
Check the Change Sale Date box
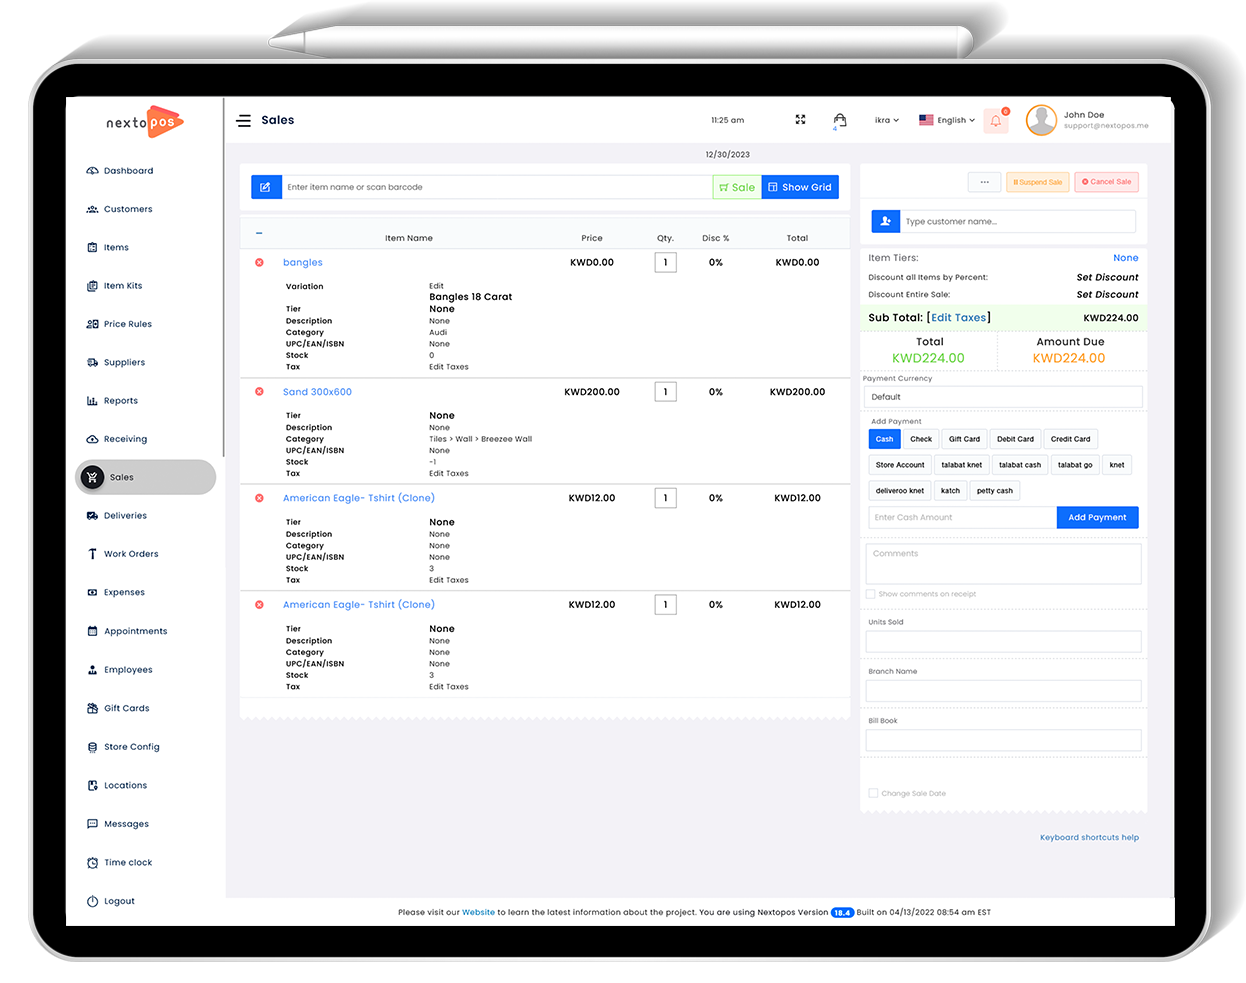873,793
